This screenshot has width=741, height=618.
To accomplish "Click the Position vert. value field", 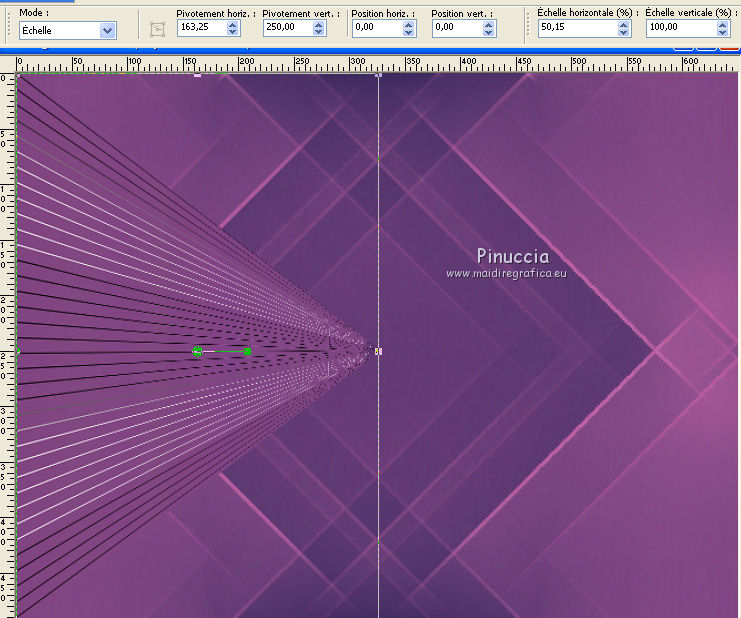I will (458, 27).
